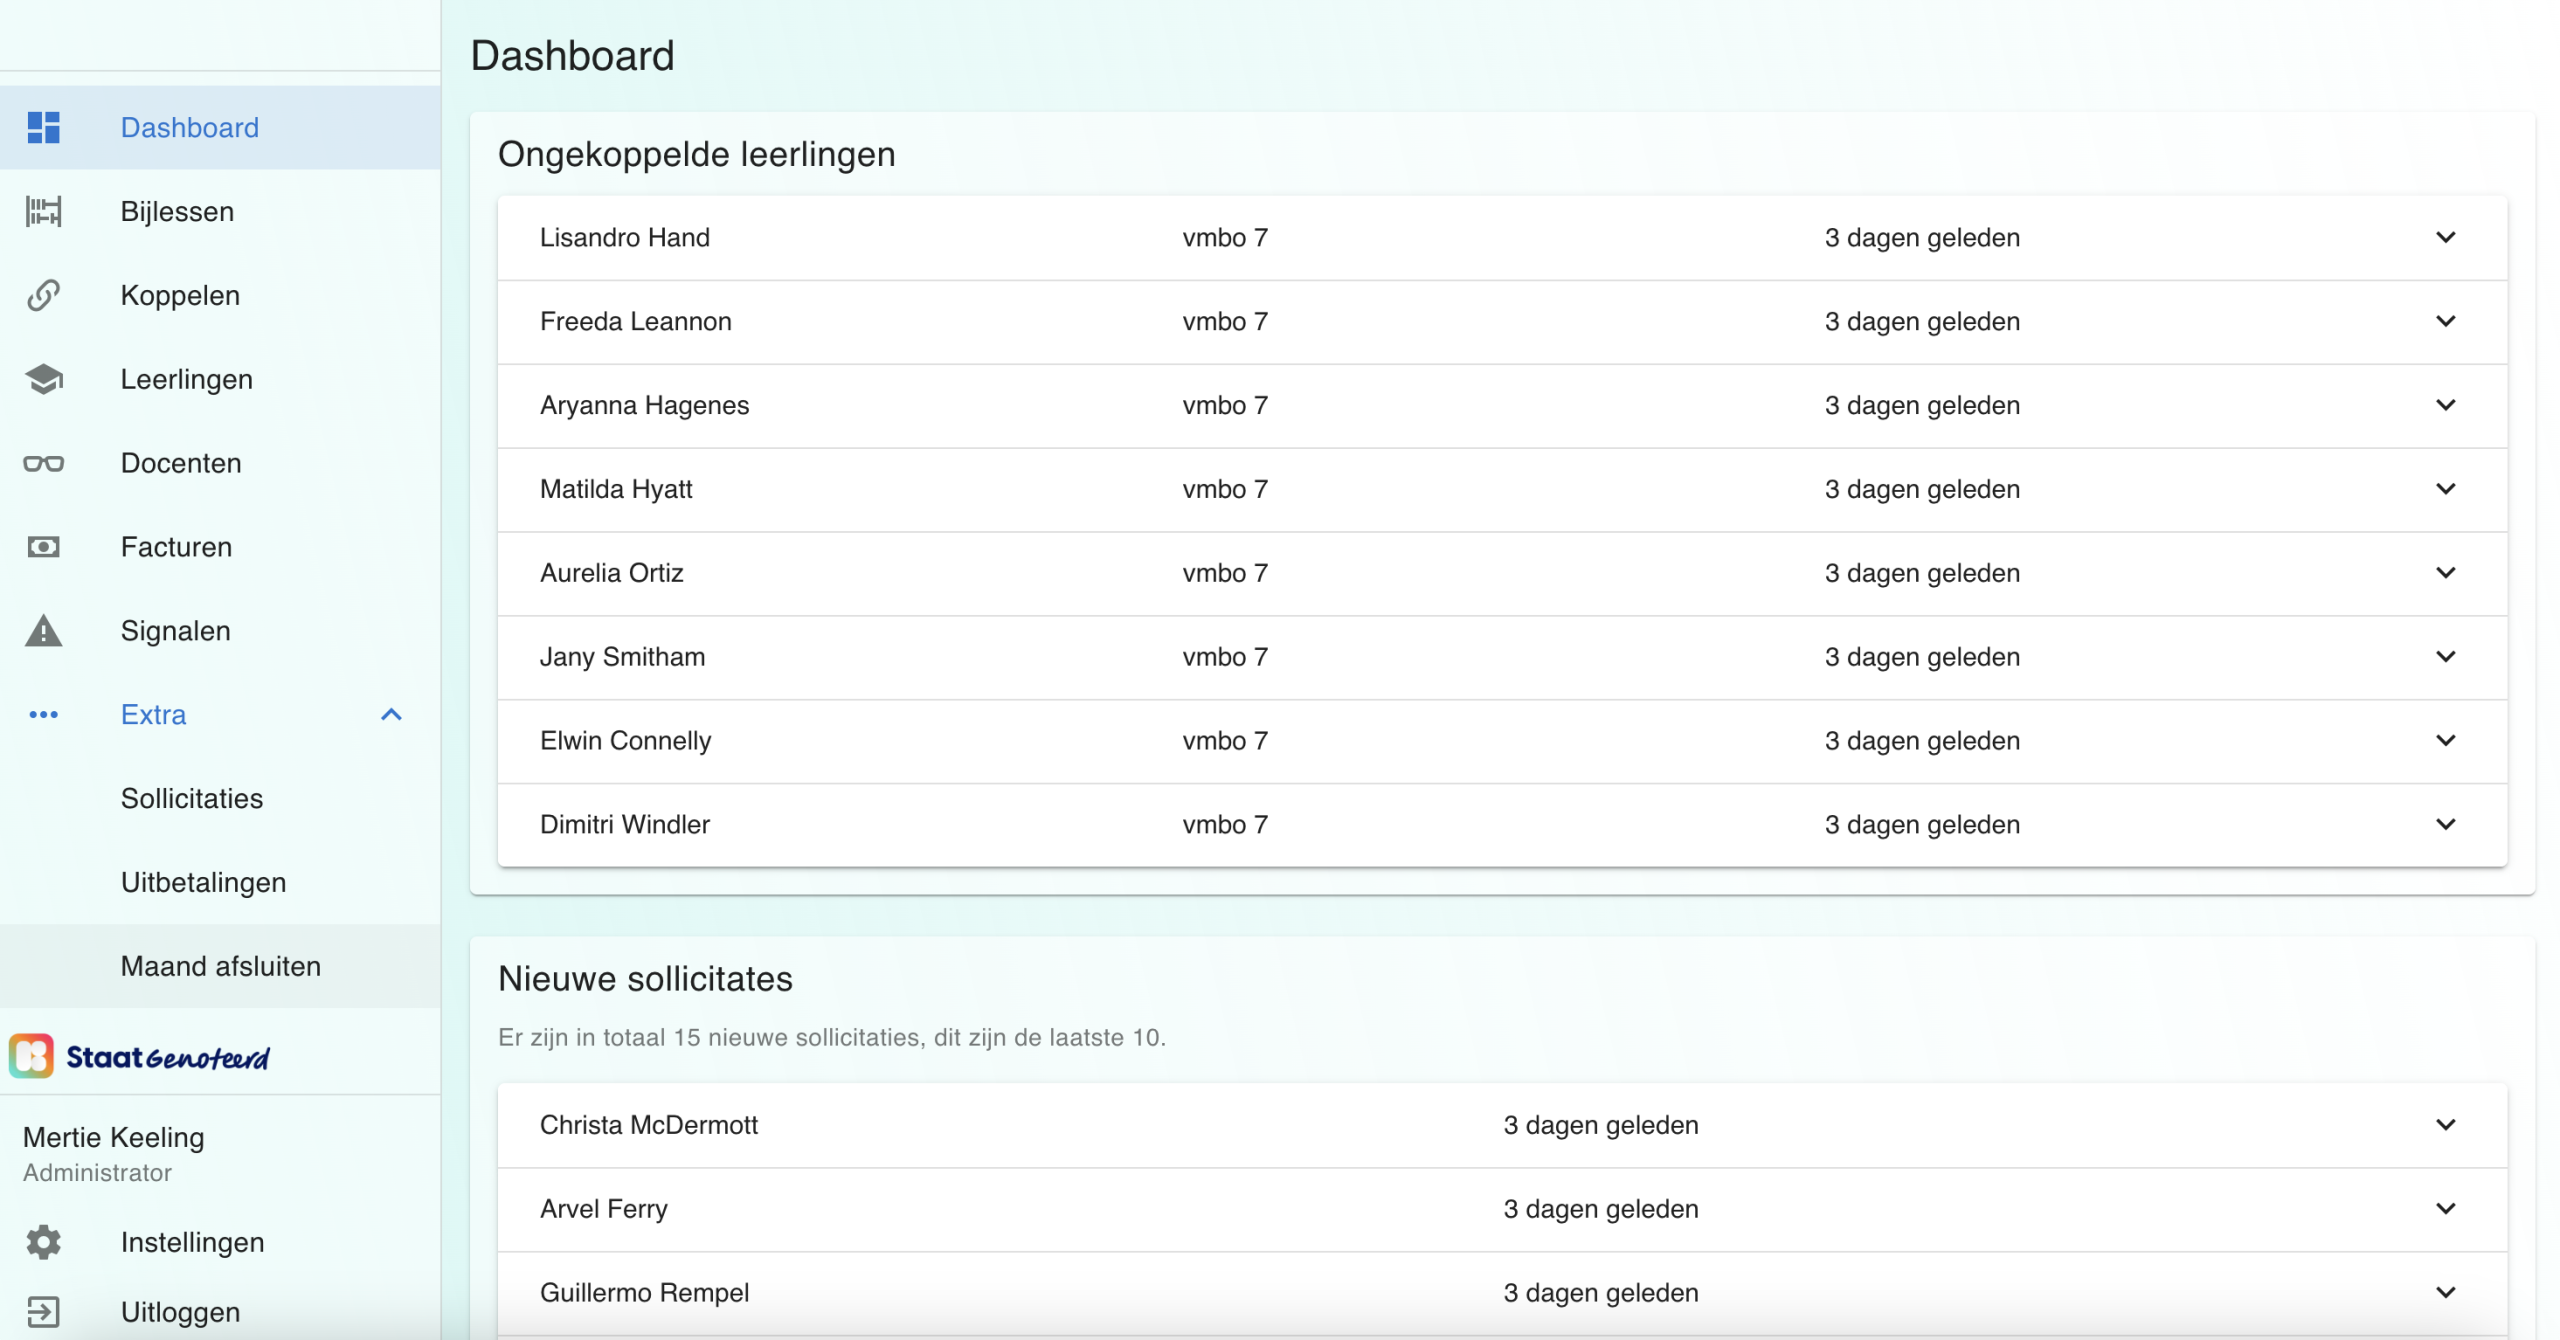The image size is (2560, 1340).
Task: Expand Matilda Hyatt's row details
Action: point(2445,489)
